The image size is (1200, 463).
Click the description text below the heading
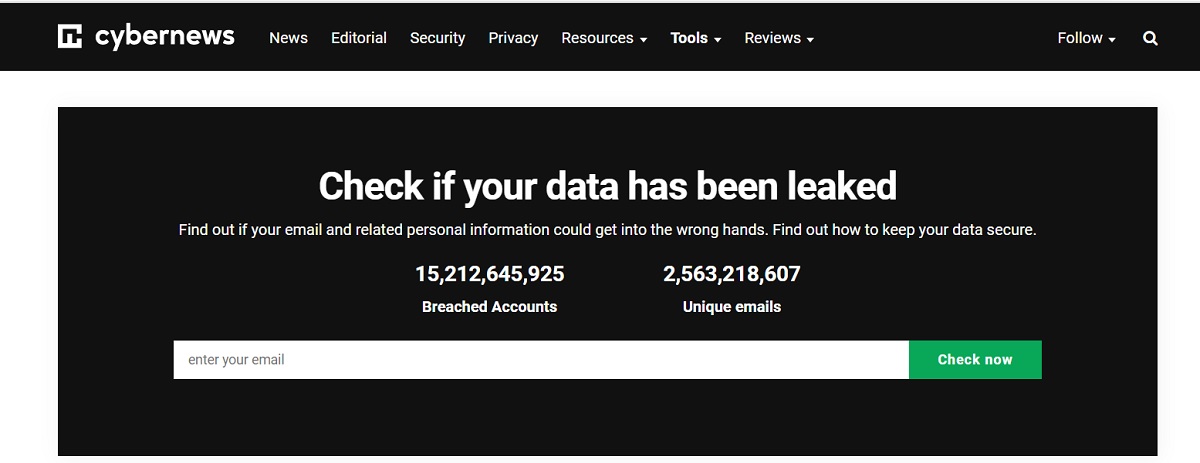(x=607, y=230)
